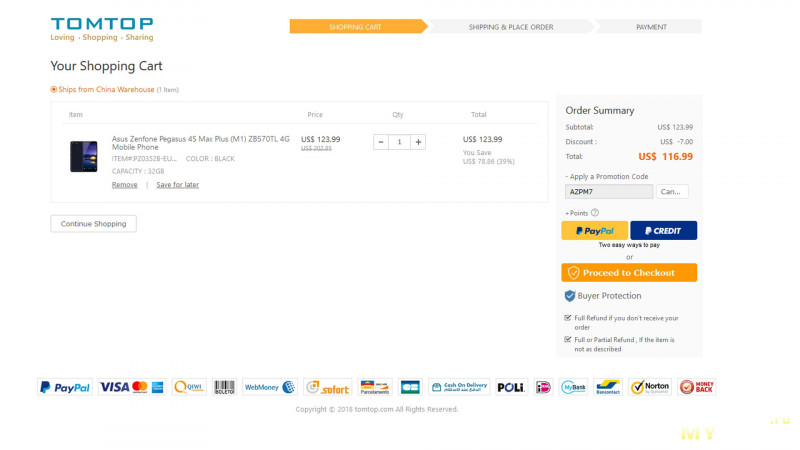This screenshot has width=800, height=450.
Task: Click Proceed to Checkout
Action: click(x=629, y=272)
